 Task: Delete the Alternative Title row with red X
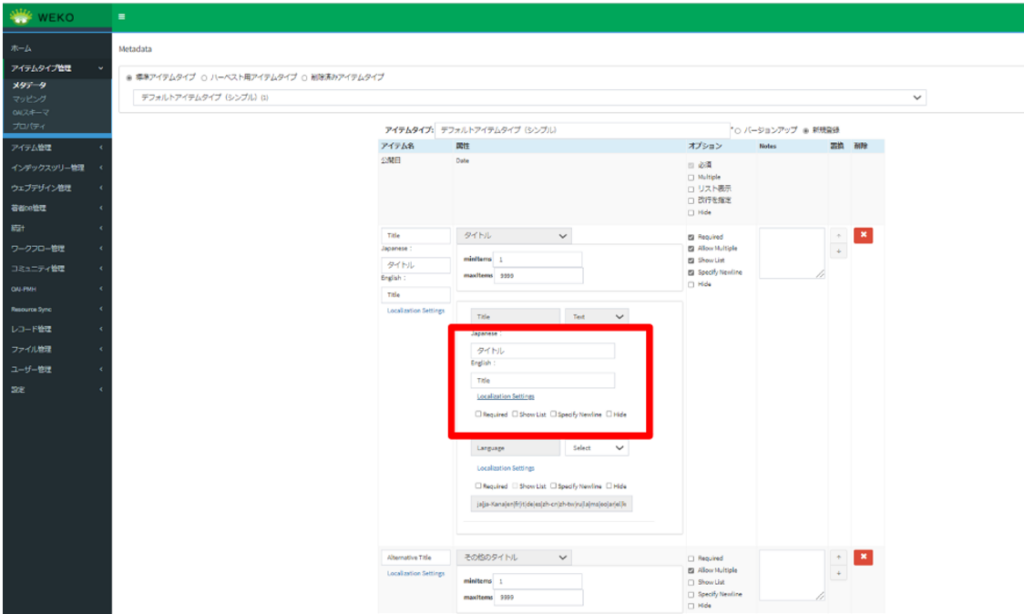tap(863, 557)
